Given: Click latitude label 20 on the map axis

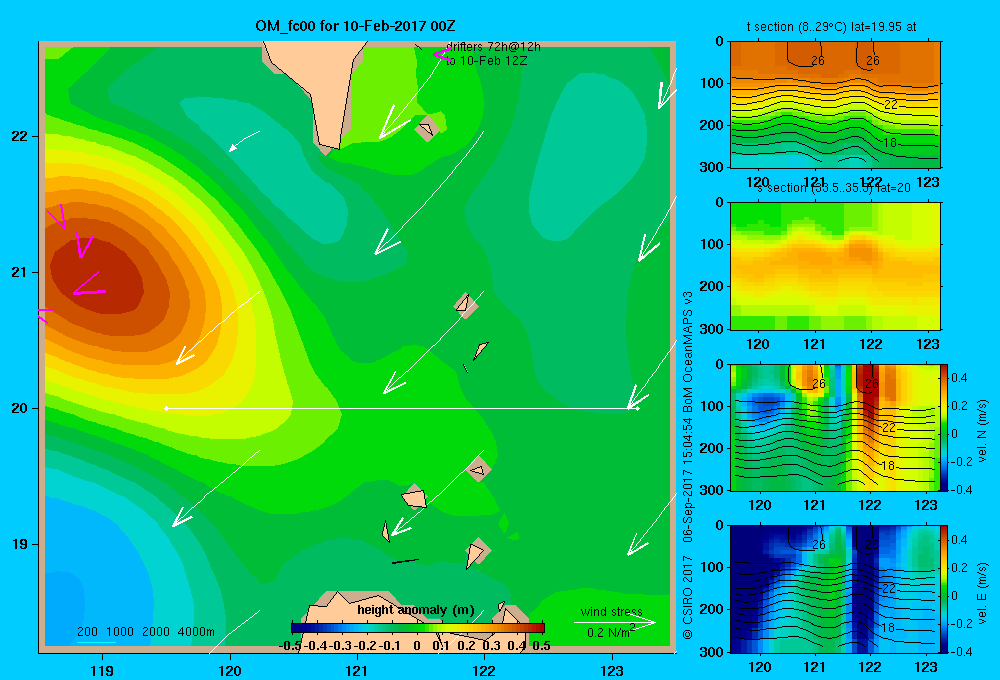Looking at the screenshot, I should pyautogui.click(x=20, y=408).
